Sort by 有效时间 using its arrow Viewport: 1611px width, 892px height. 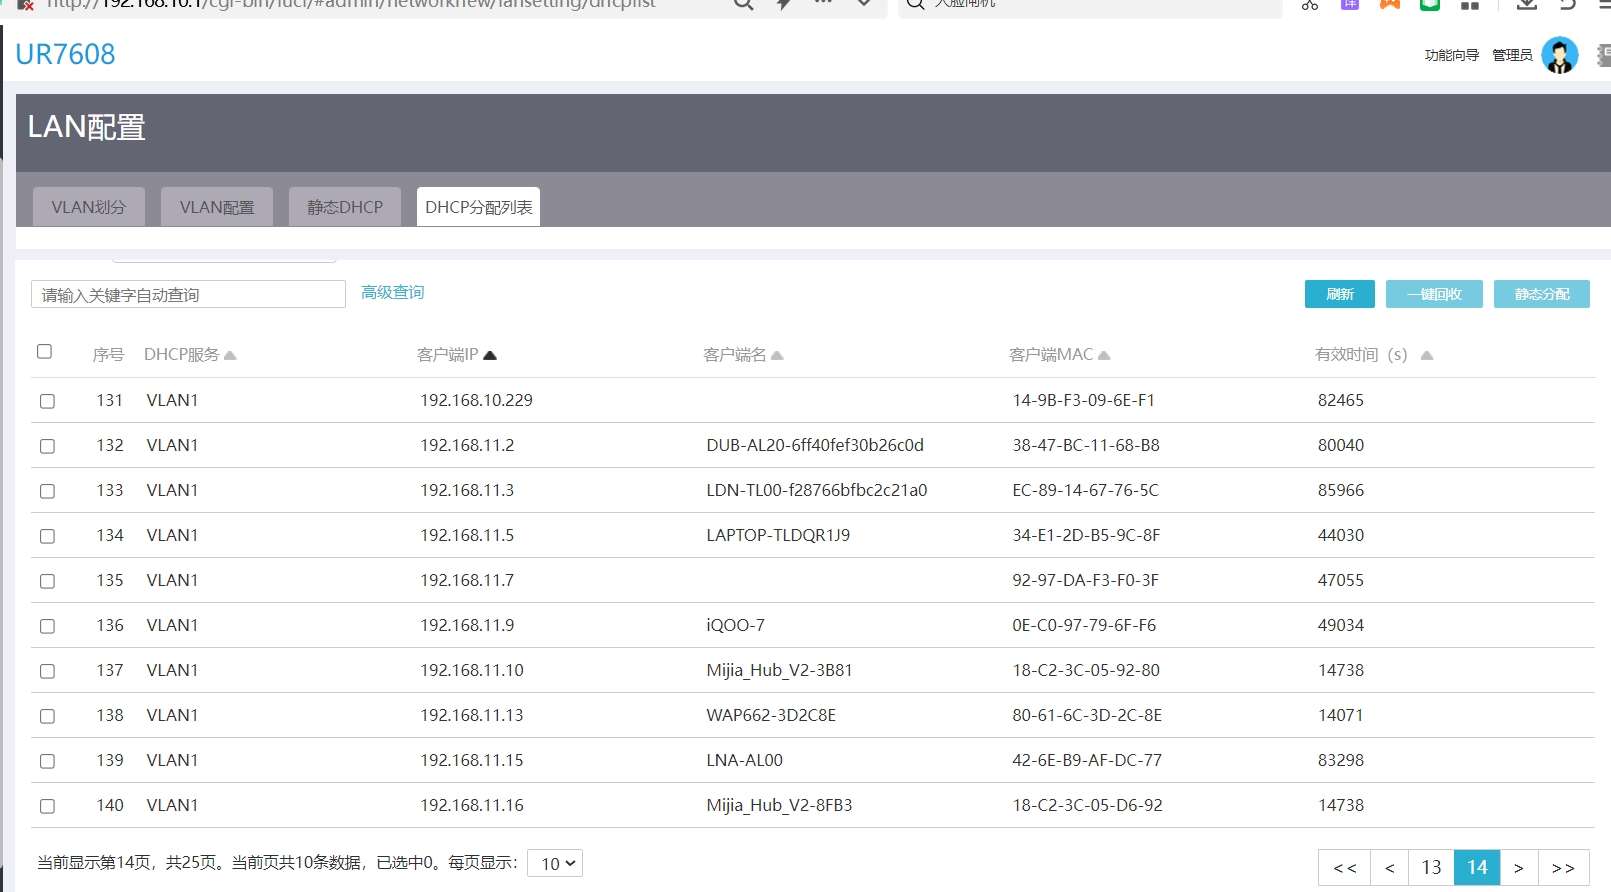coord(1426,355)
